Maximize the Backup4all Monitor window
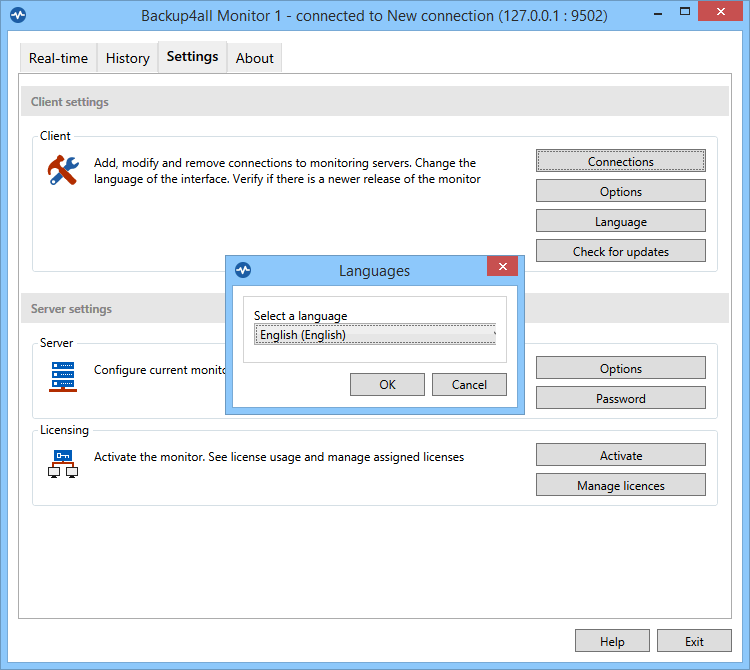Image resolution: width=750 pixels, height=670 pixels. point(685,12)
